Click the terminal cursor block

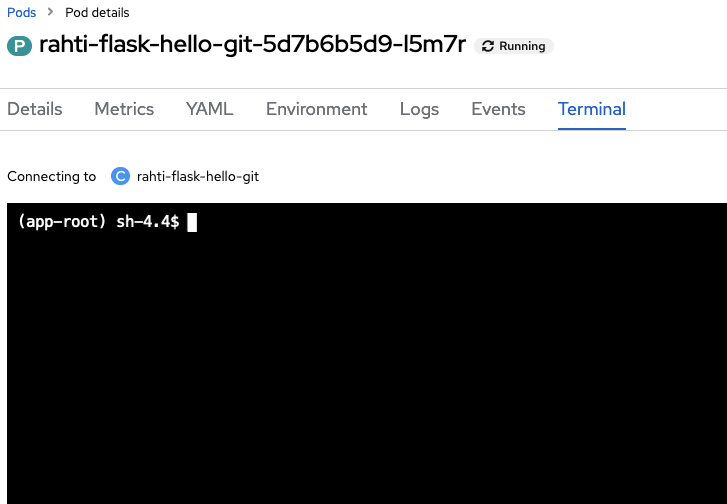pos(192,222)
